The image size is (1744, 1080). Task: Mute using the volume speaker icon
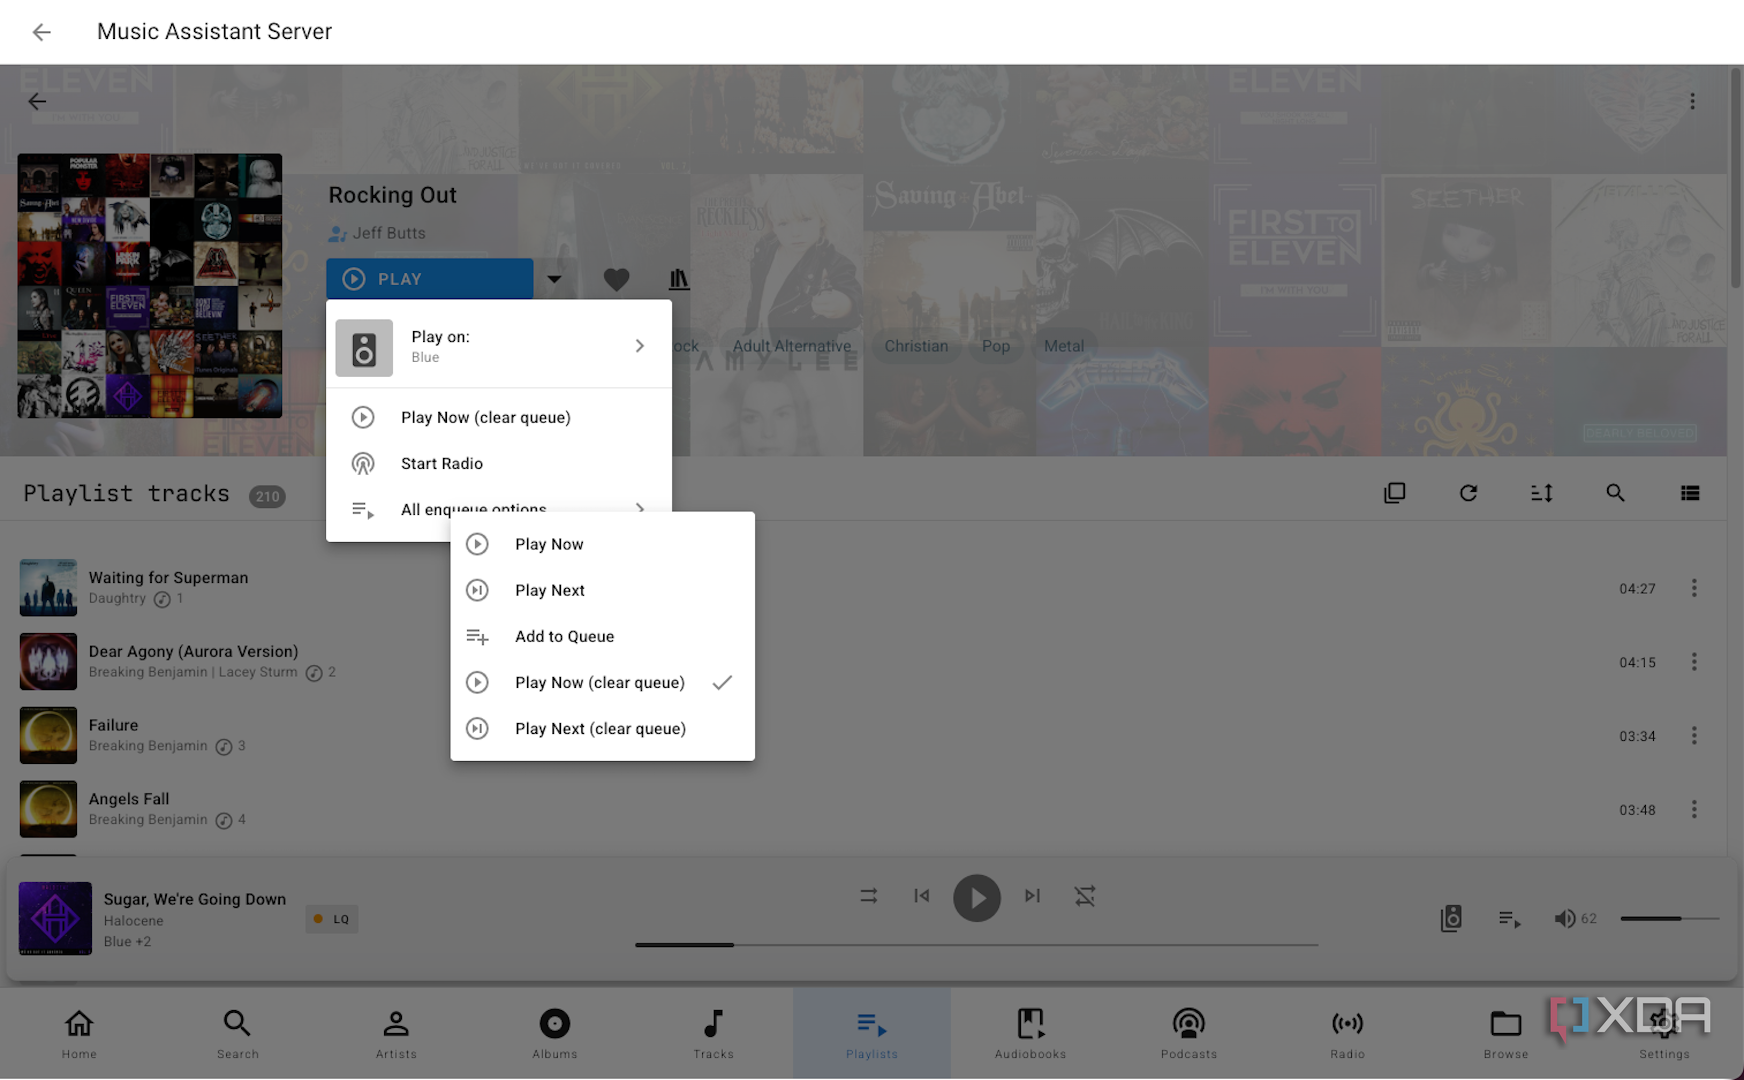click(1564, 918)
